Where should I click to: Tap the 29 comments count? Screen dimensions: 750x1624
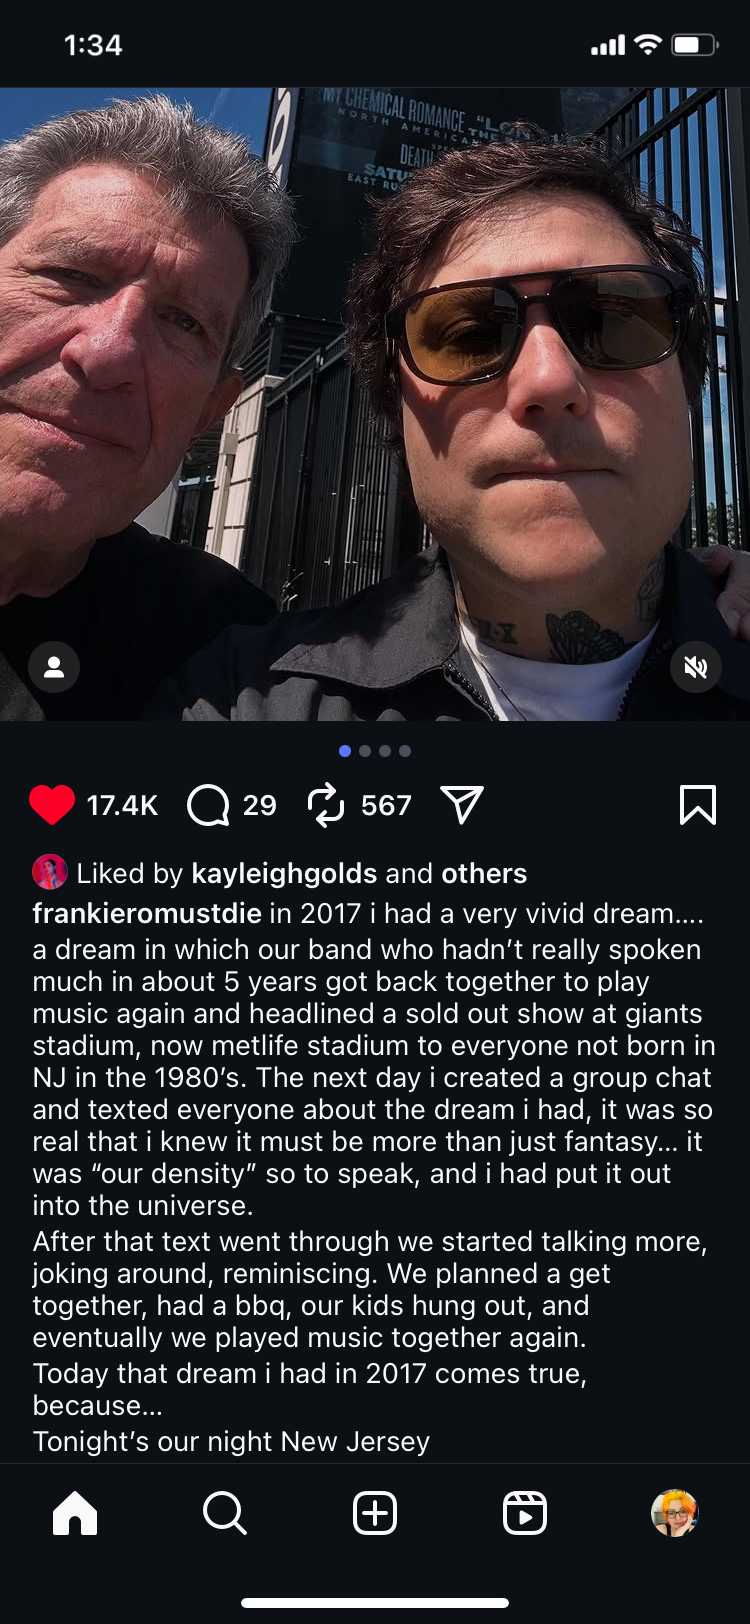tap(259, 805)
